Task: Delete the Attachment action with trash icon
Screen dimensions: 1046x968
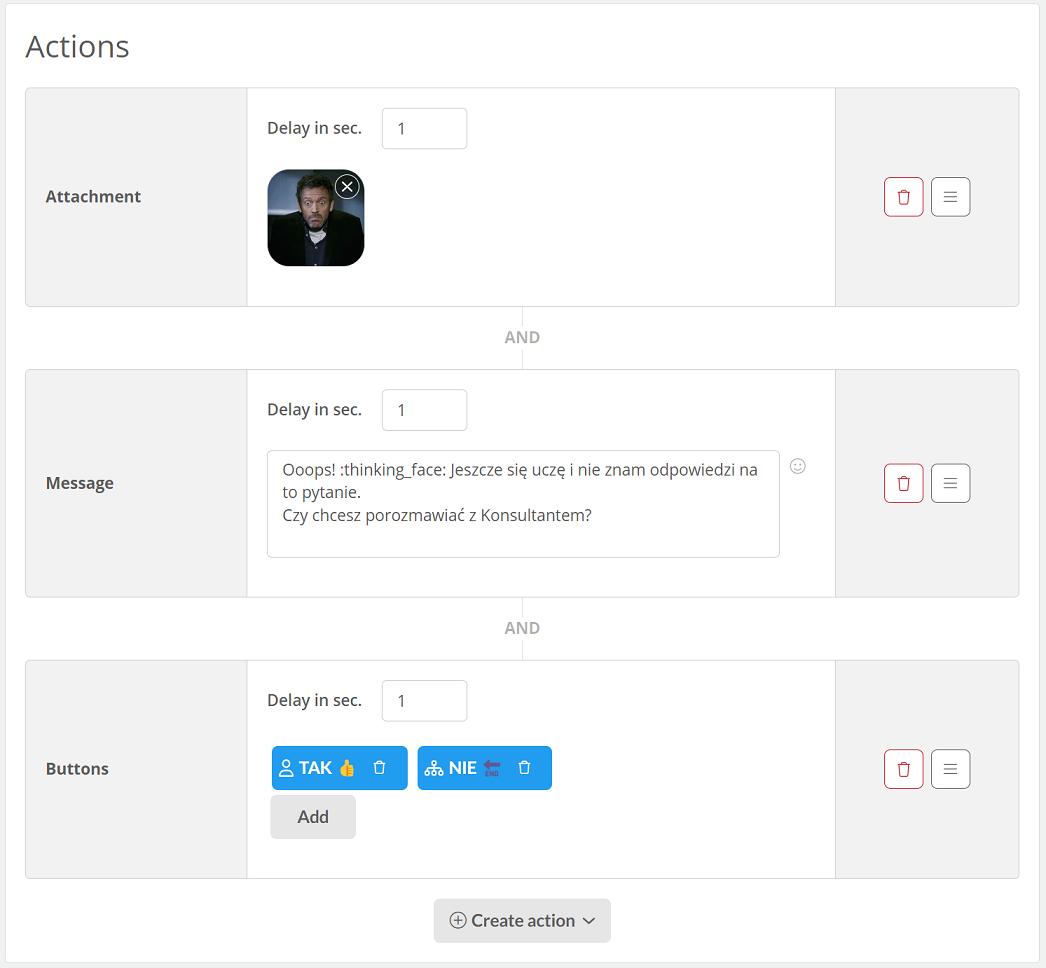Action: click(903, 197)
